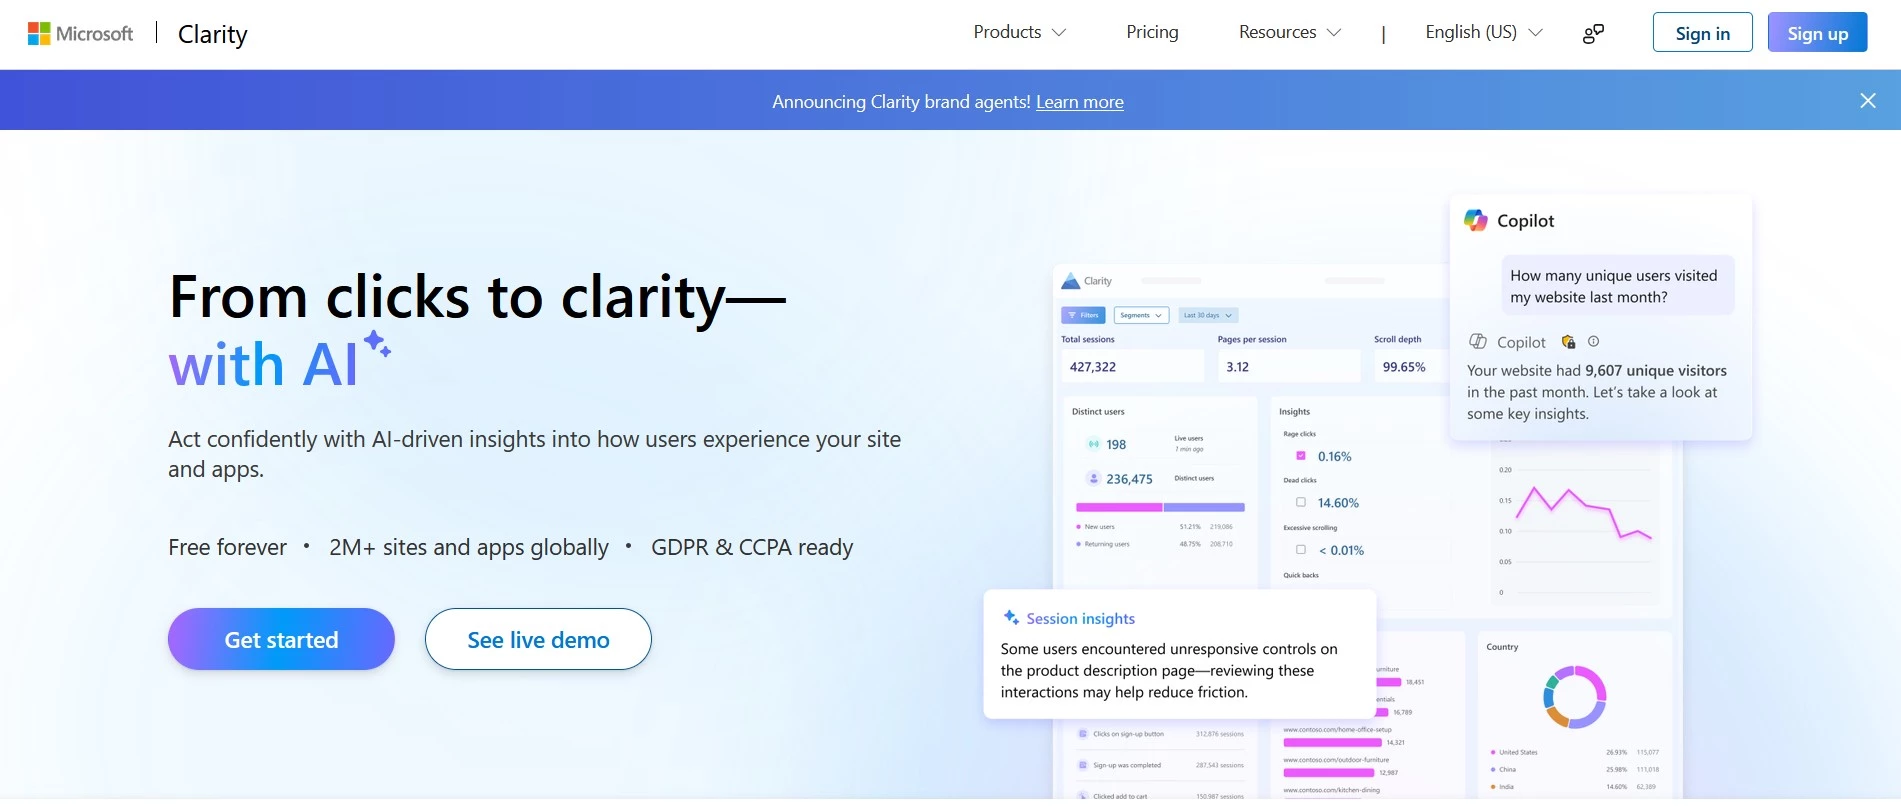Click the pink trend line chart
The width and height of the screenshot is (1901, 811).
pyautogui.click(x=1584, y=514)
